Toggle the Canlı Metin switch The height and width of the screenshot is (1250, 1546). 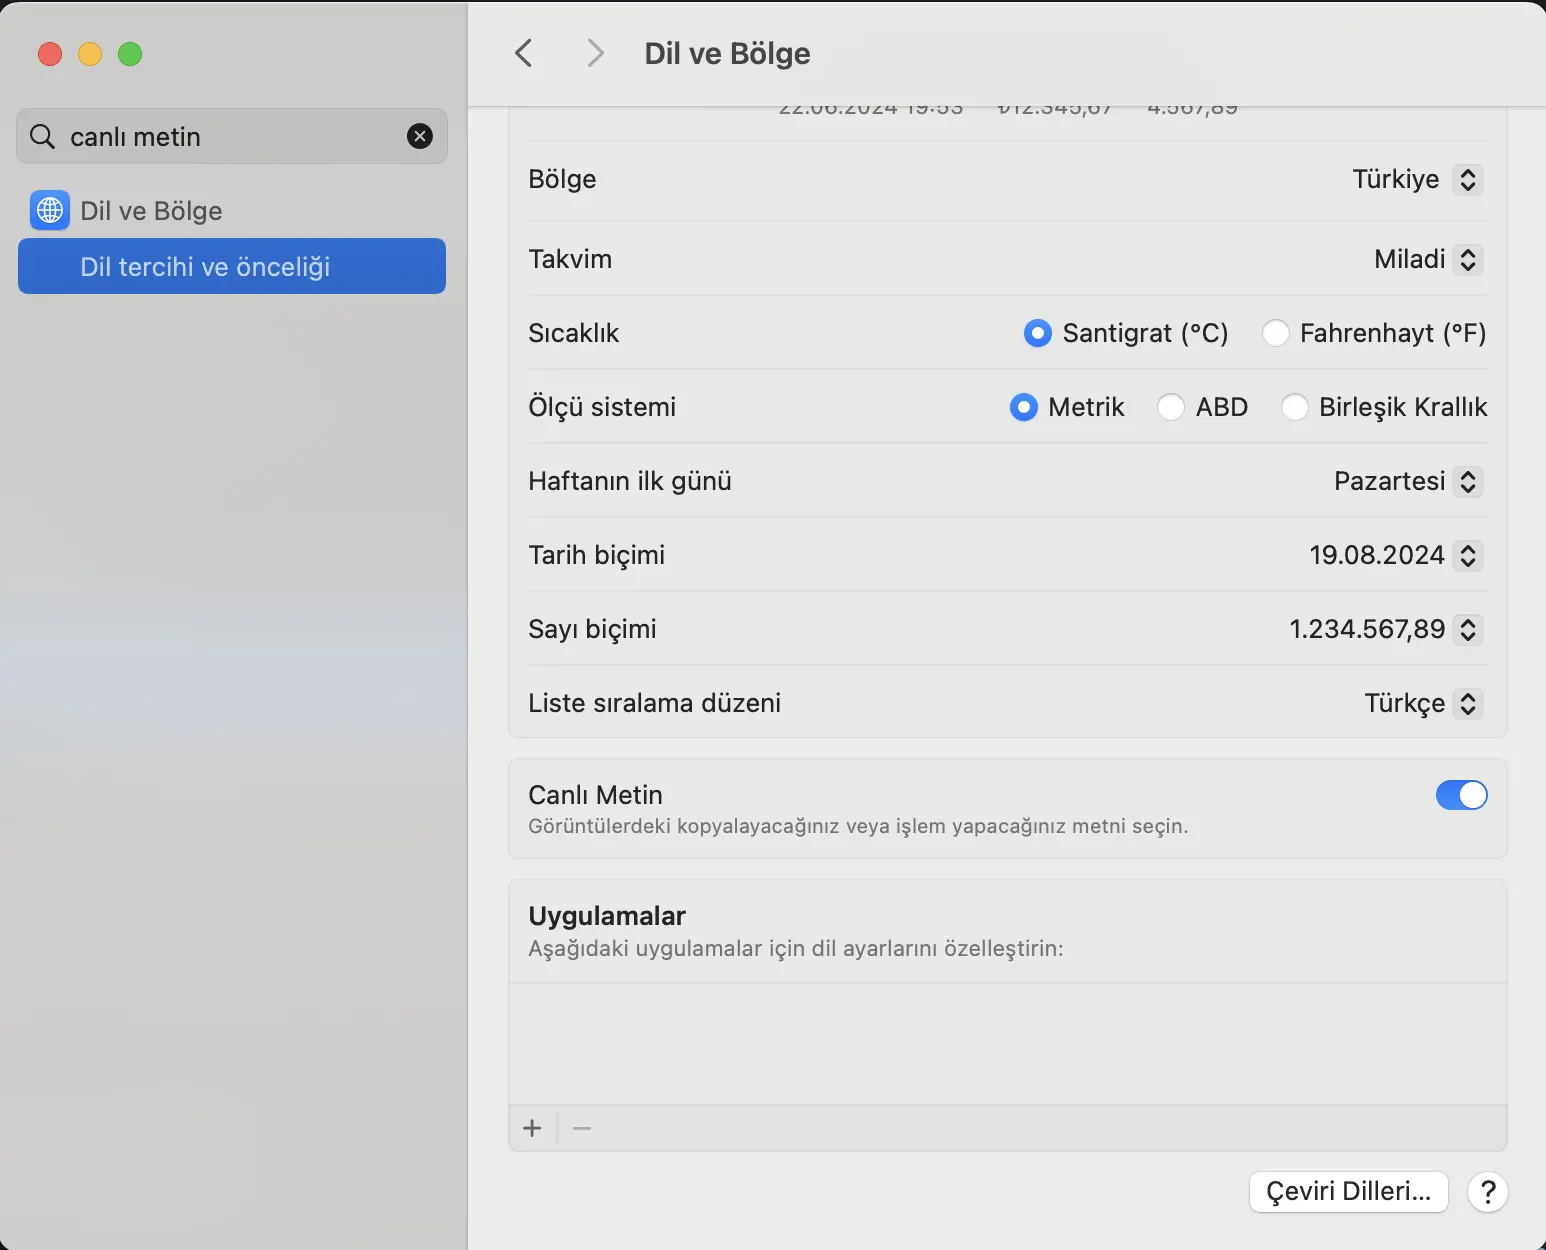coord(1461,795)
